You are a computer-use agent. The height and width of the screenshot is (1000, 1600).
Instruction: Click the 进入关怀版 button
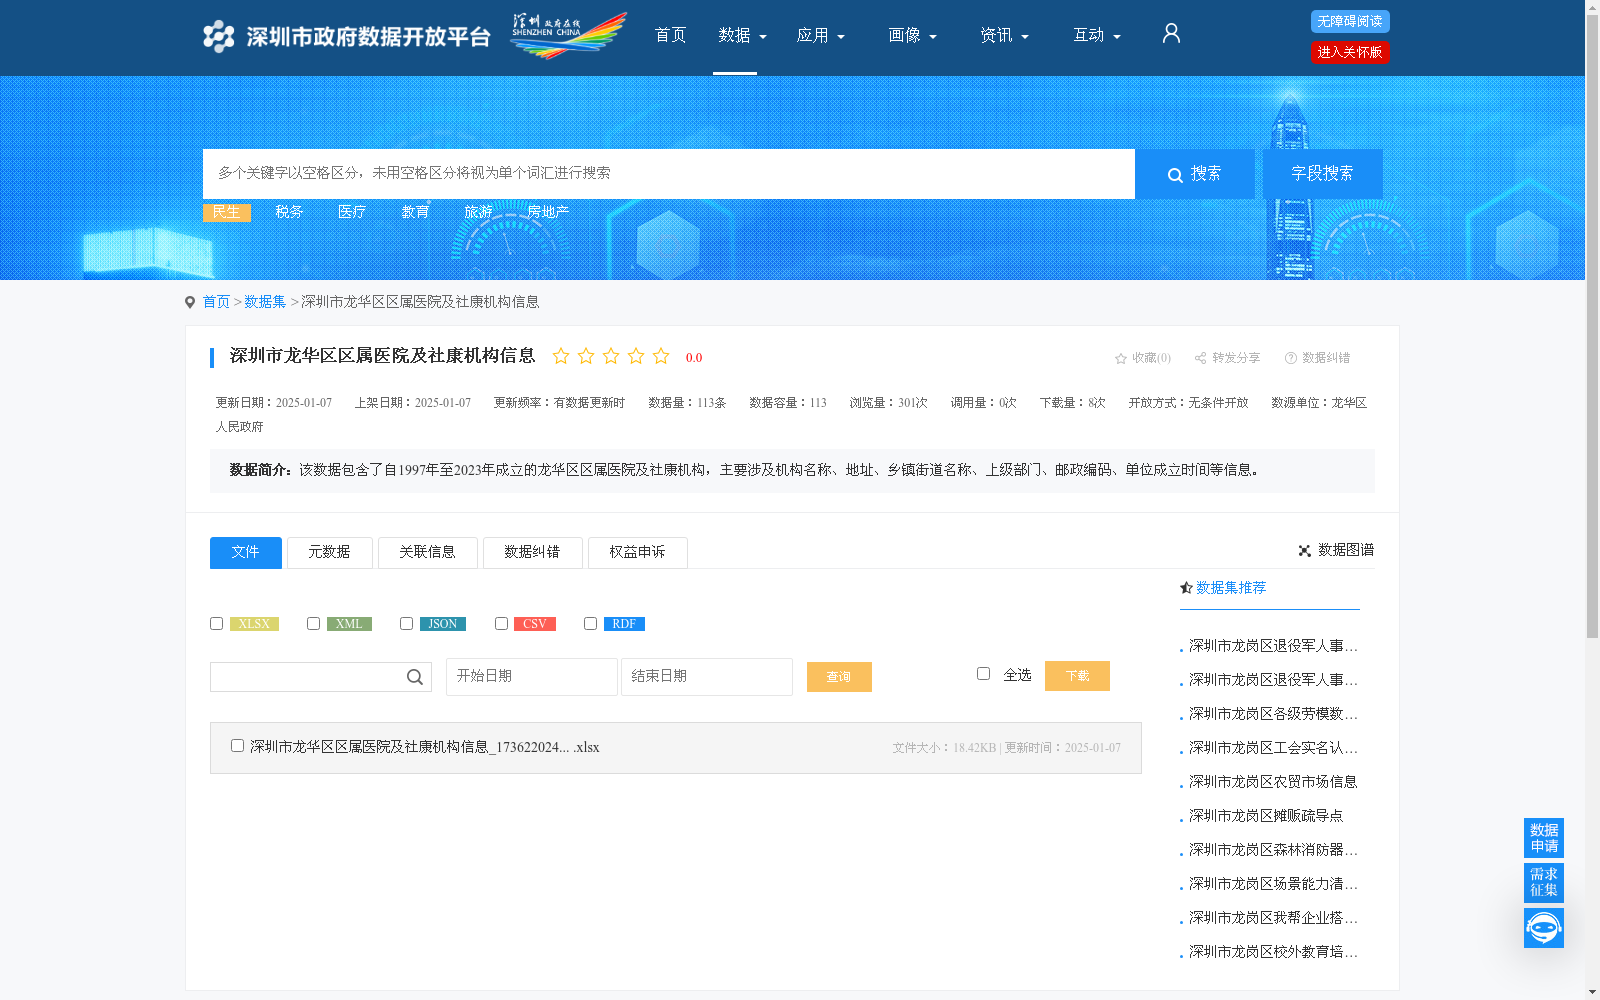click(x=1350, y=52)
